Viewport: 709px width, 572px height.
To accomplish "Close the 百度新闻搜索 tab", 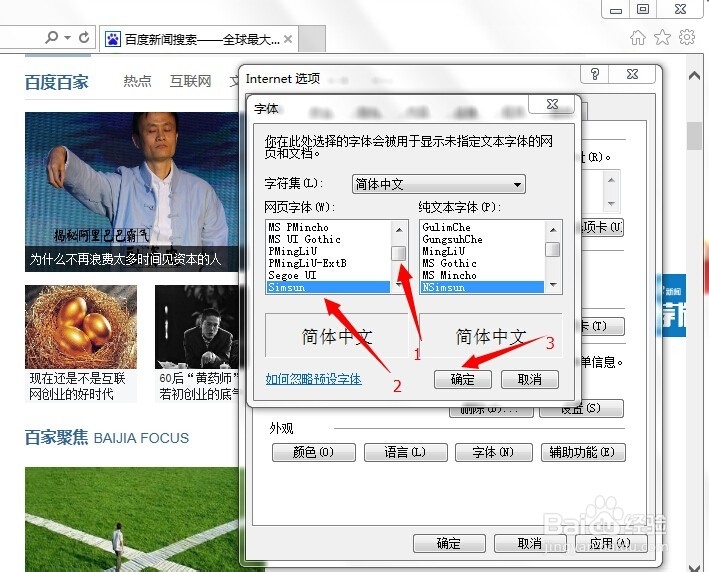I will tap(288, 39).
